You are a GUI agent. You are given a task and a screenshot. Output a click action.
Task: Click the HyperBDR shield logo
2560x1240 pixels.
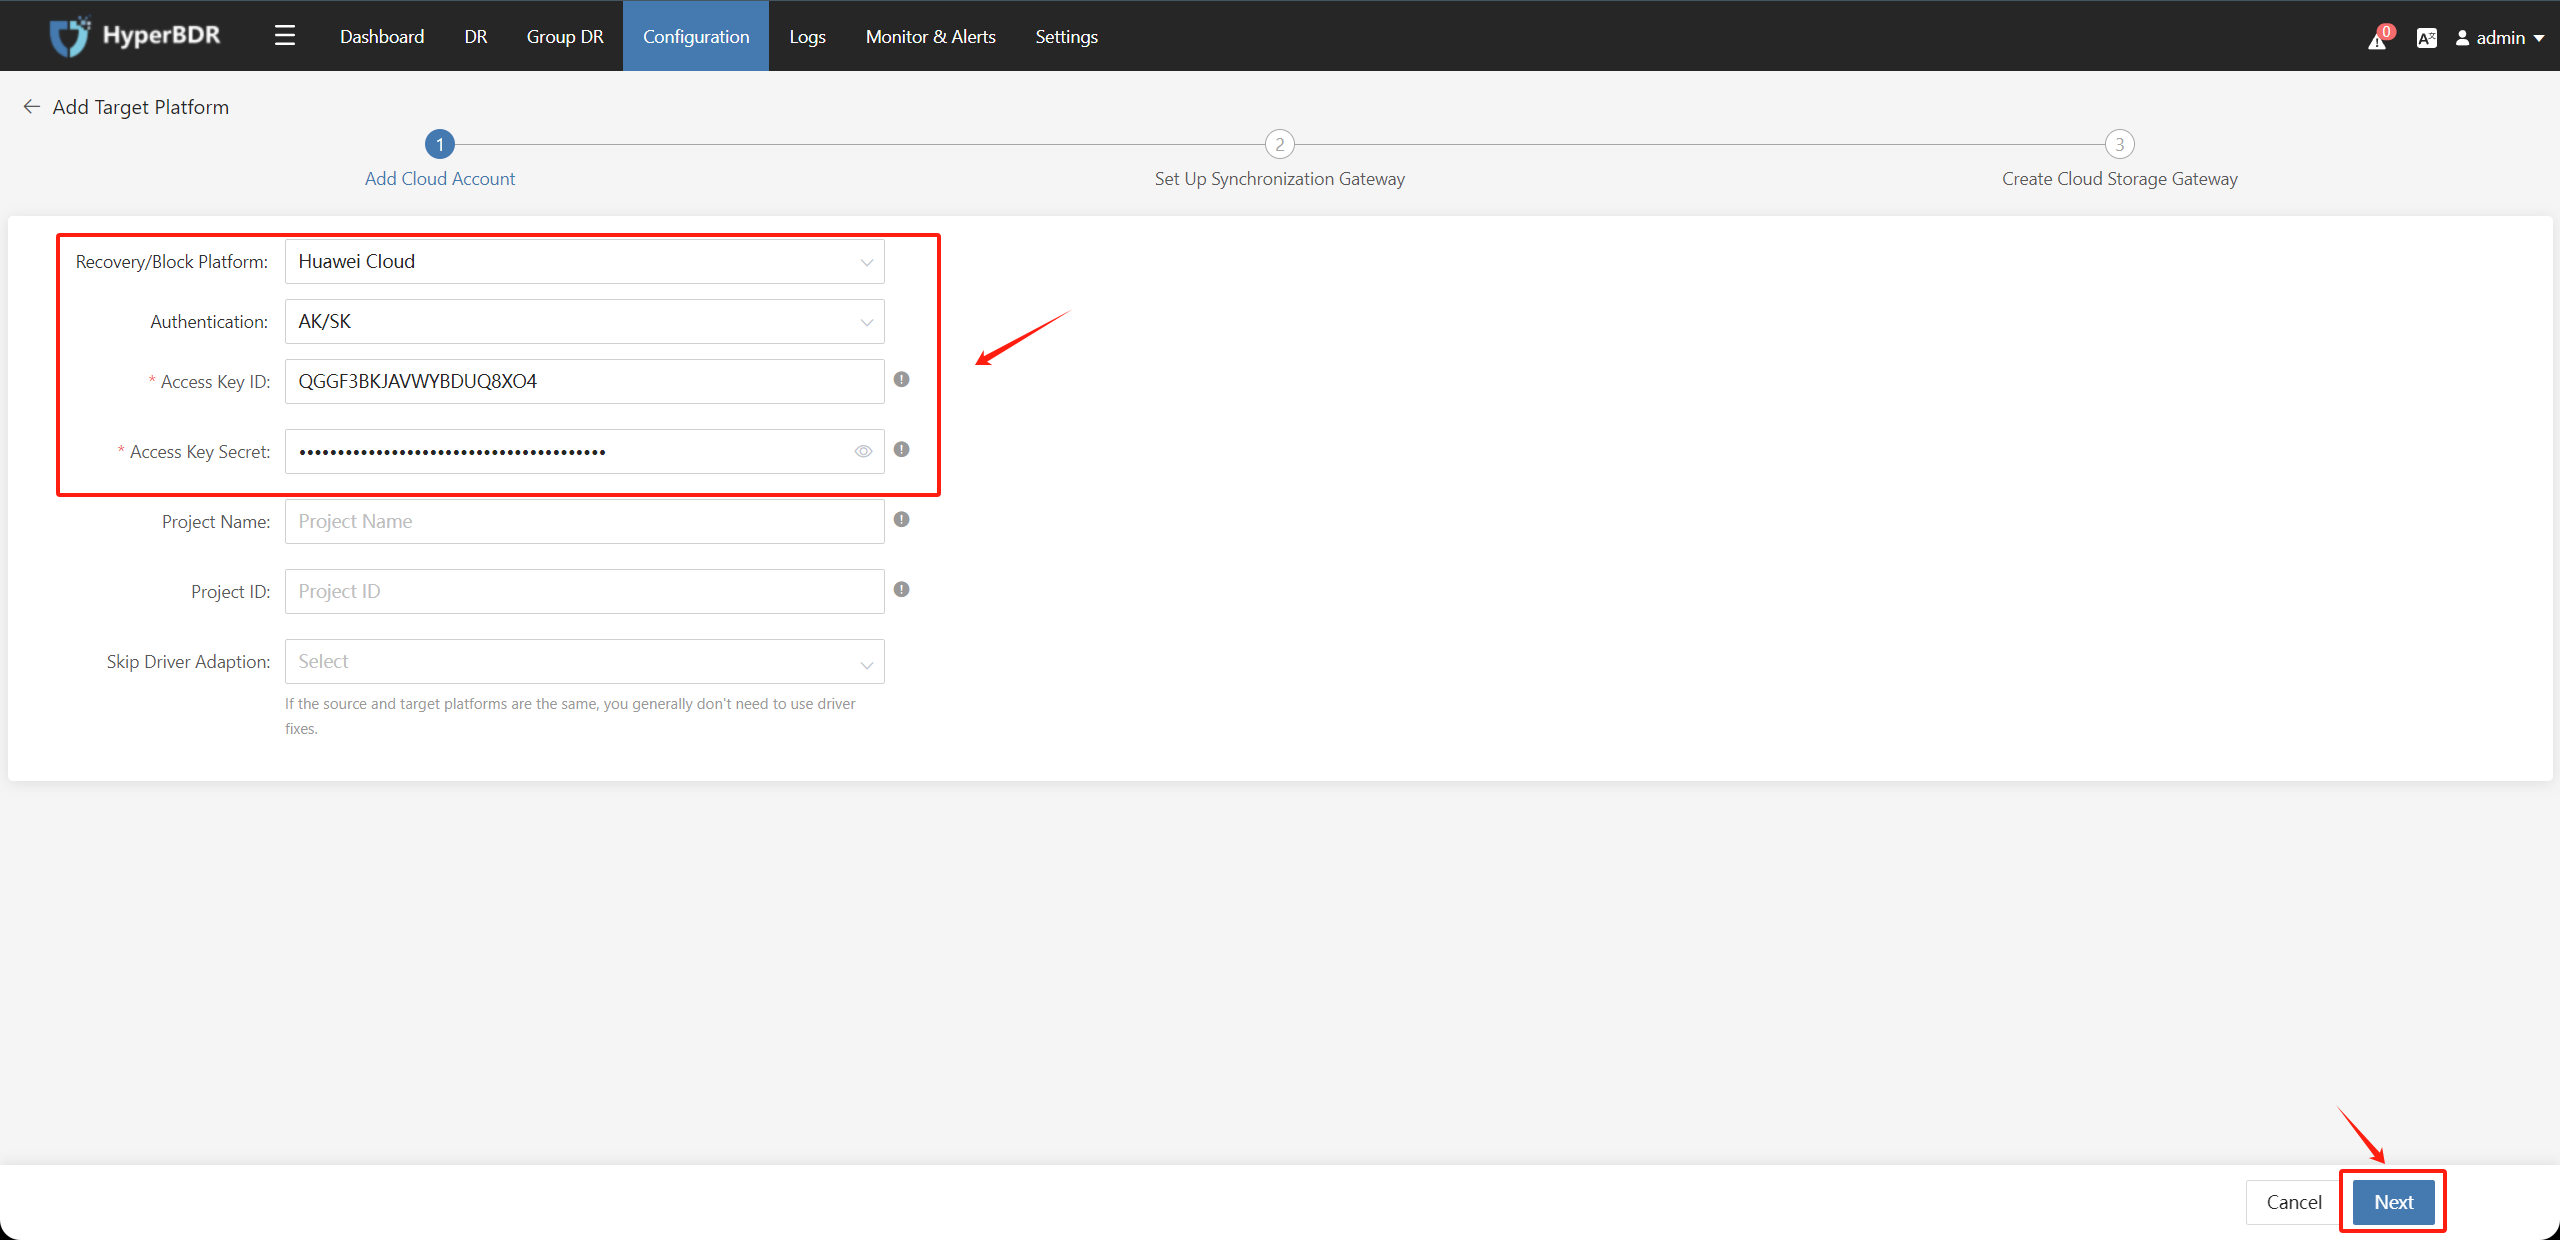[x=69, y=37]
